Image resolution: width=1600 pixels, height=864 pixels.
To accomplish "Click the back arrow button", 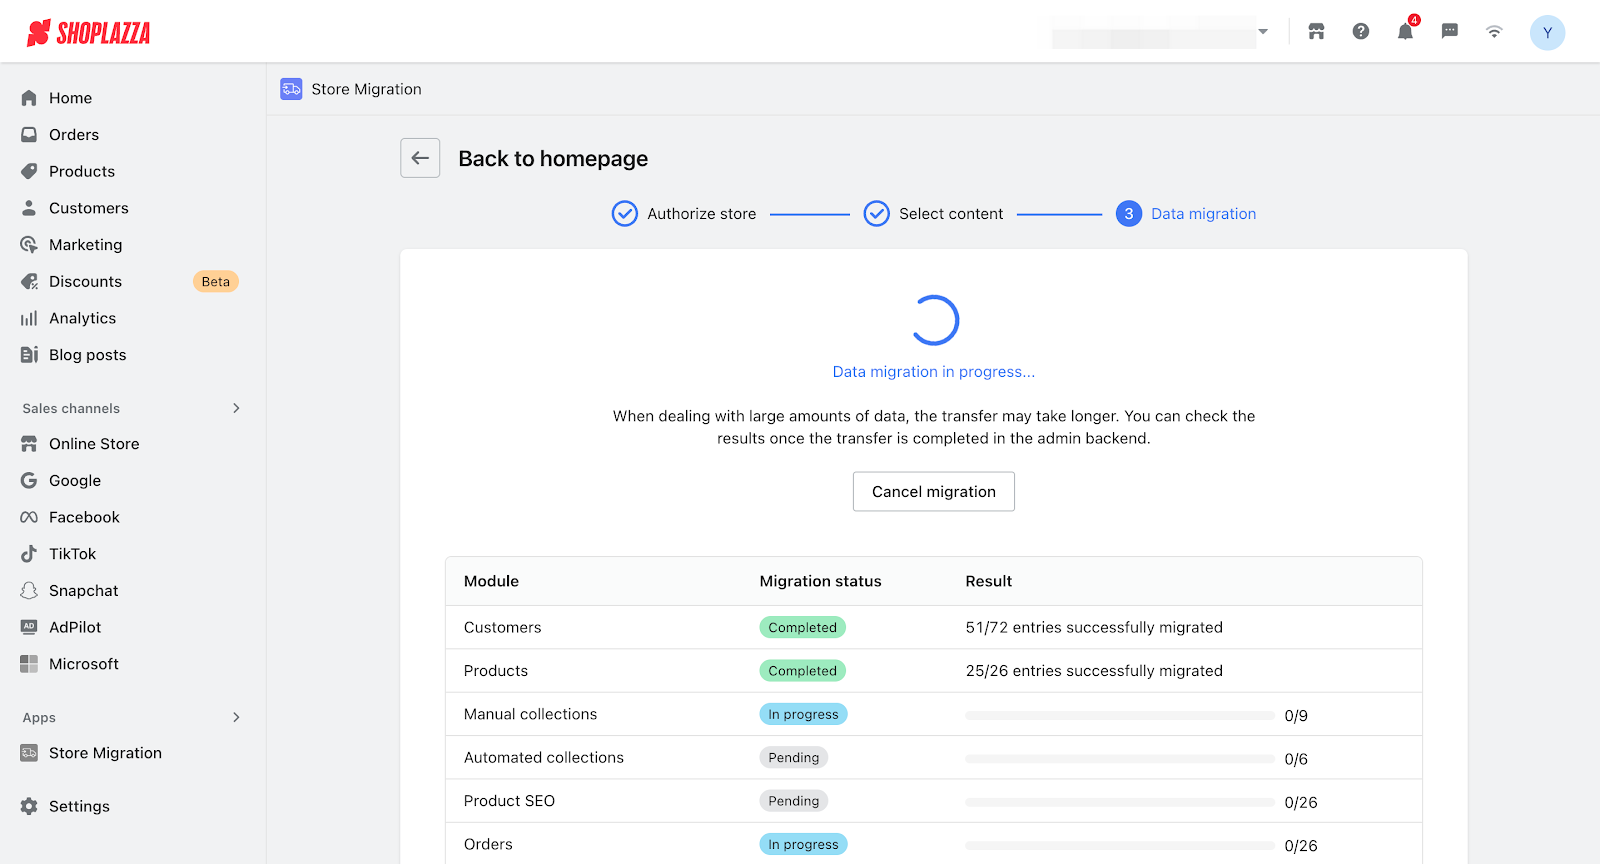I will point(420,158).
